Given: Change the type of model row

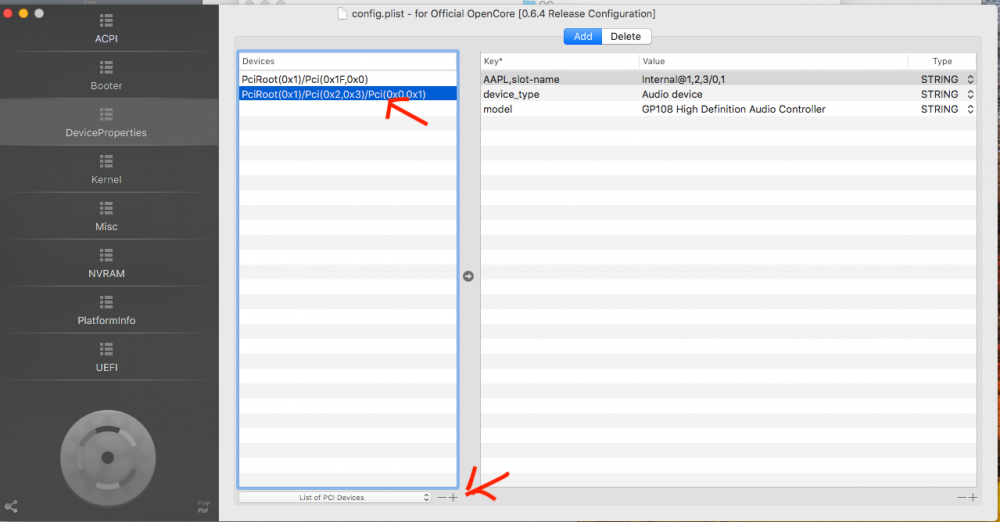Looking at the screenshot, I should [947, 109].
